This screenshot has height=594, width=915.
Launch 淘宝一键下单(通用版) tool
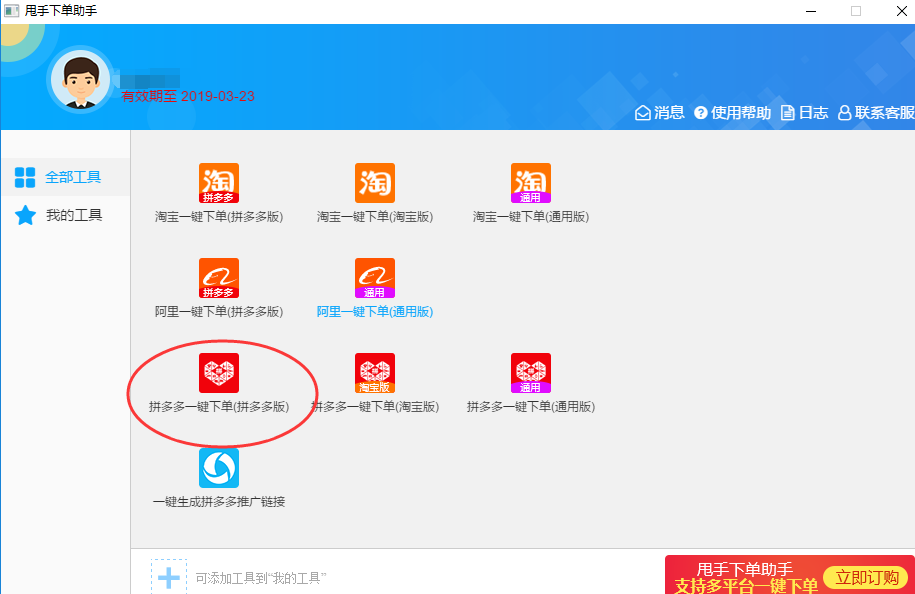531,183
